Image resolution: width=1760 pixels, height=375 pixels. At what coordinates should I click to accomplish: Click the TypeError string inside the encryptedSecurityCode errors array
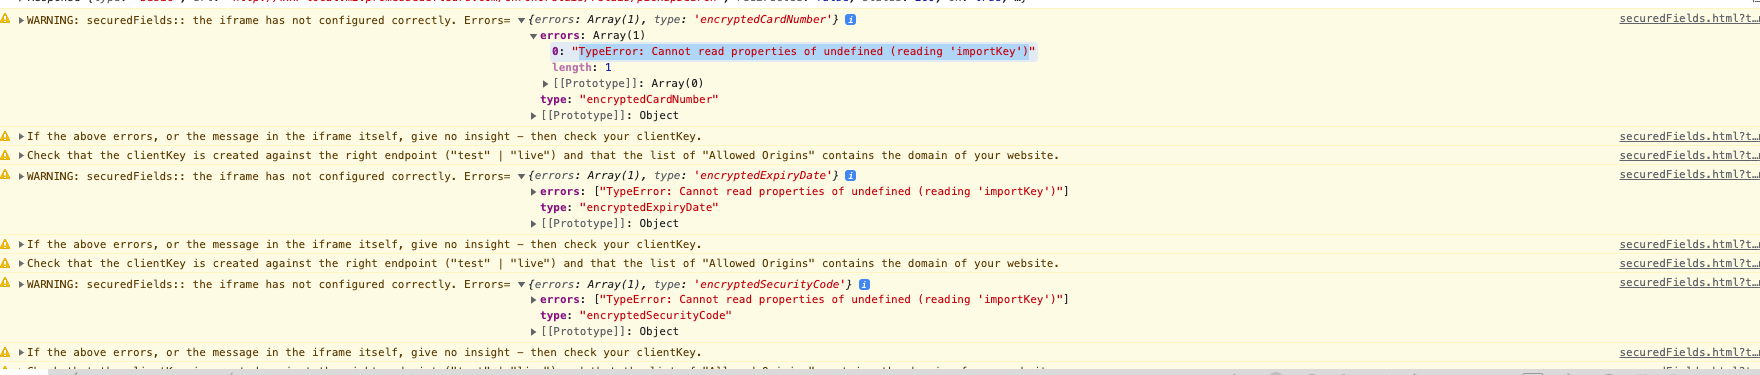[831, 300]
